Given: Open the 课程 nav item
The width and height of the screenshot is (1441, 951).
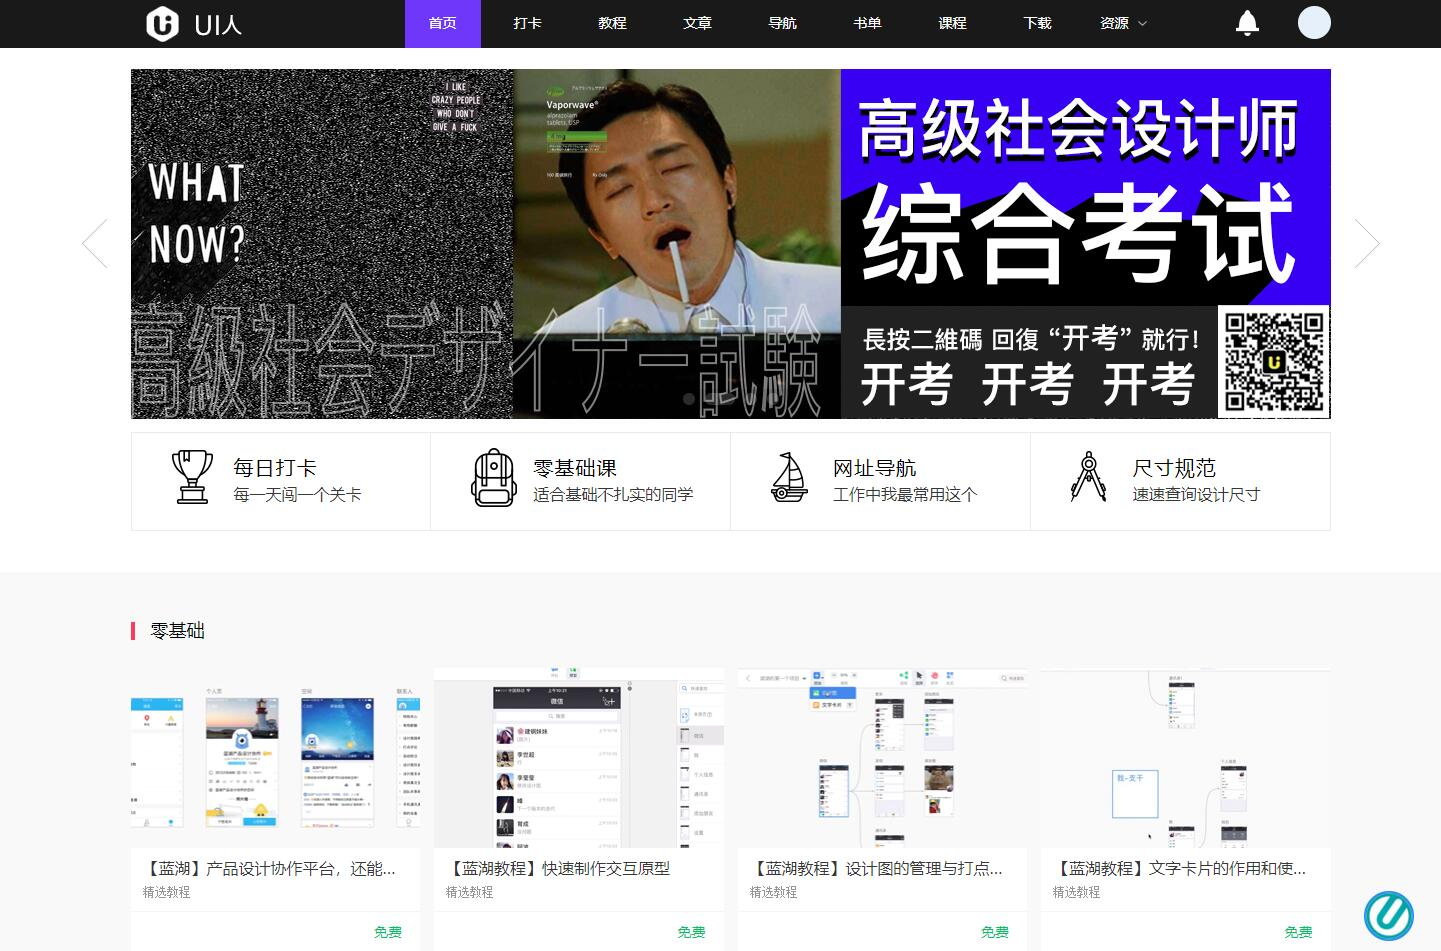Looking at the screenshot, I should coord(953,23).
